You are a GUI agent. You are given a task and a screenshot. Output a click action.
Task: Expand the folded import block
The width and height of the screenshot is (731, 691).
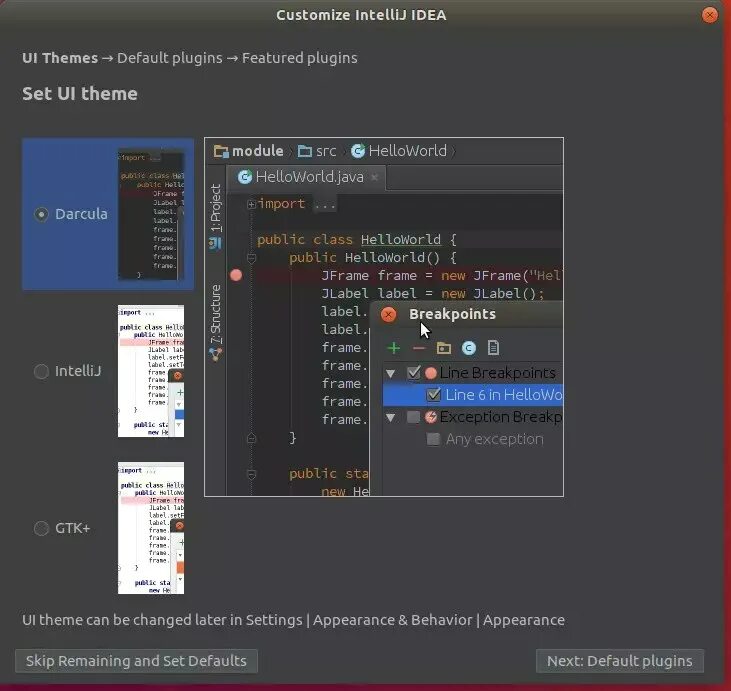point(251,204)
